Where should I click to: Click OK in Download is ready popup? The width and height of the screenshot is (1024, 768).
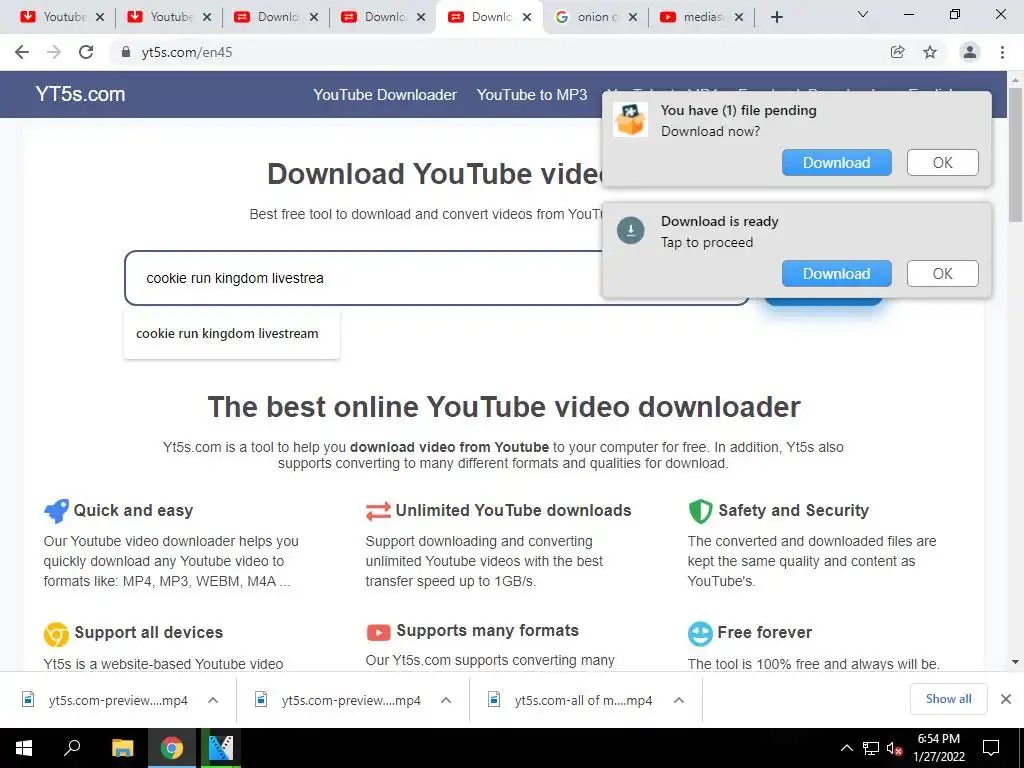point(942,274)
